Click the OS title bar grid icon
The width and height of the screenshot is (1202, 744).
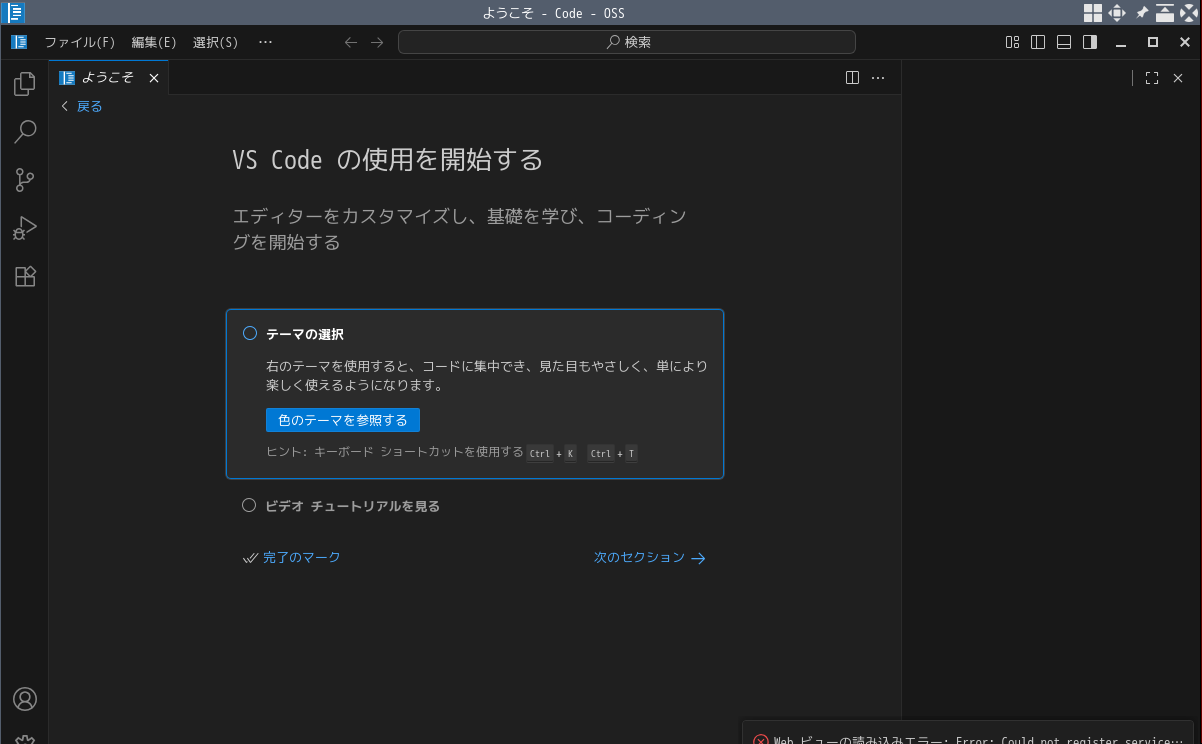(x=1092, y=13)
